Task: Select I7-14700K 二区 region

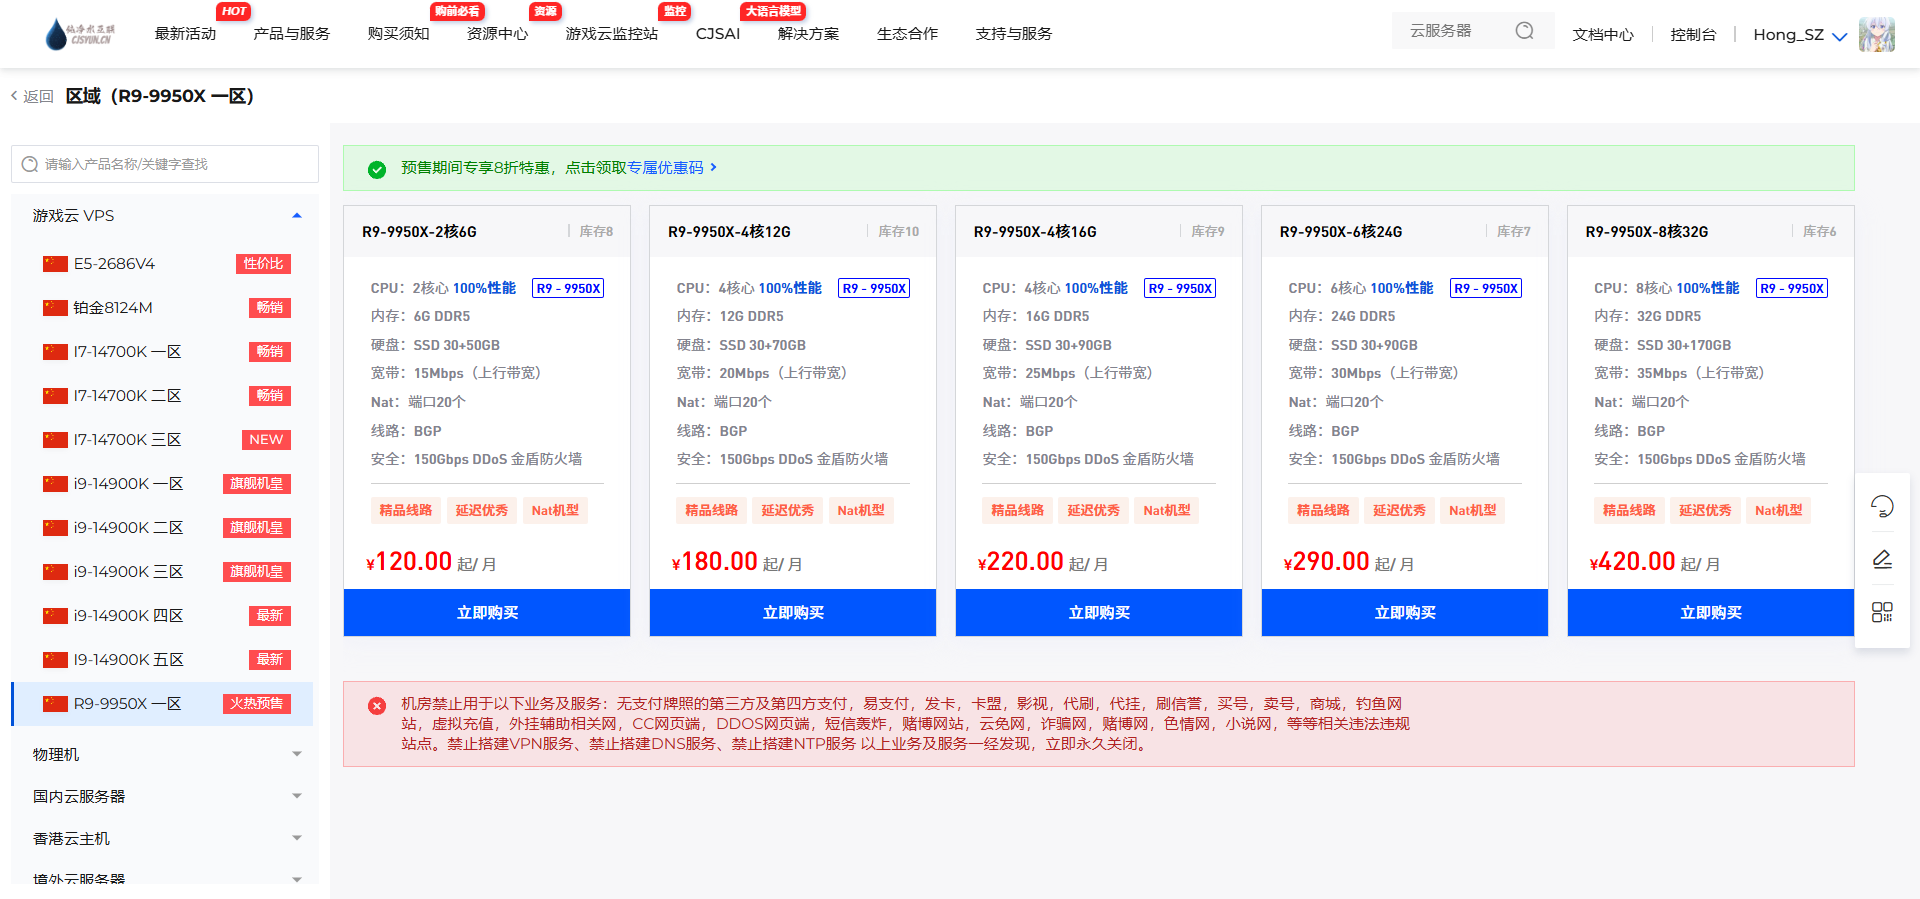Action: (x=162, y=396)
